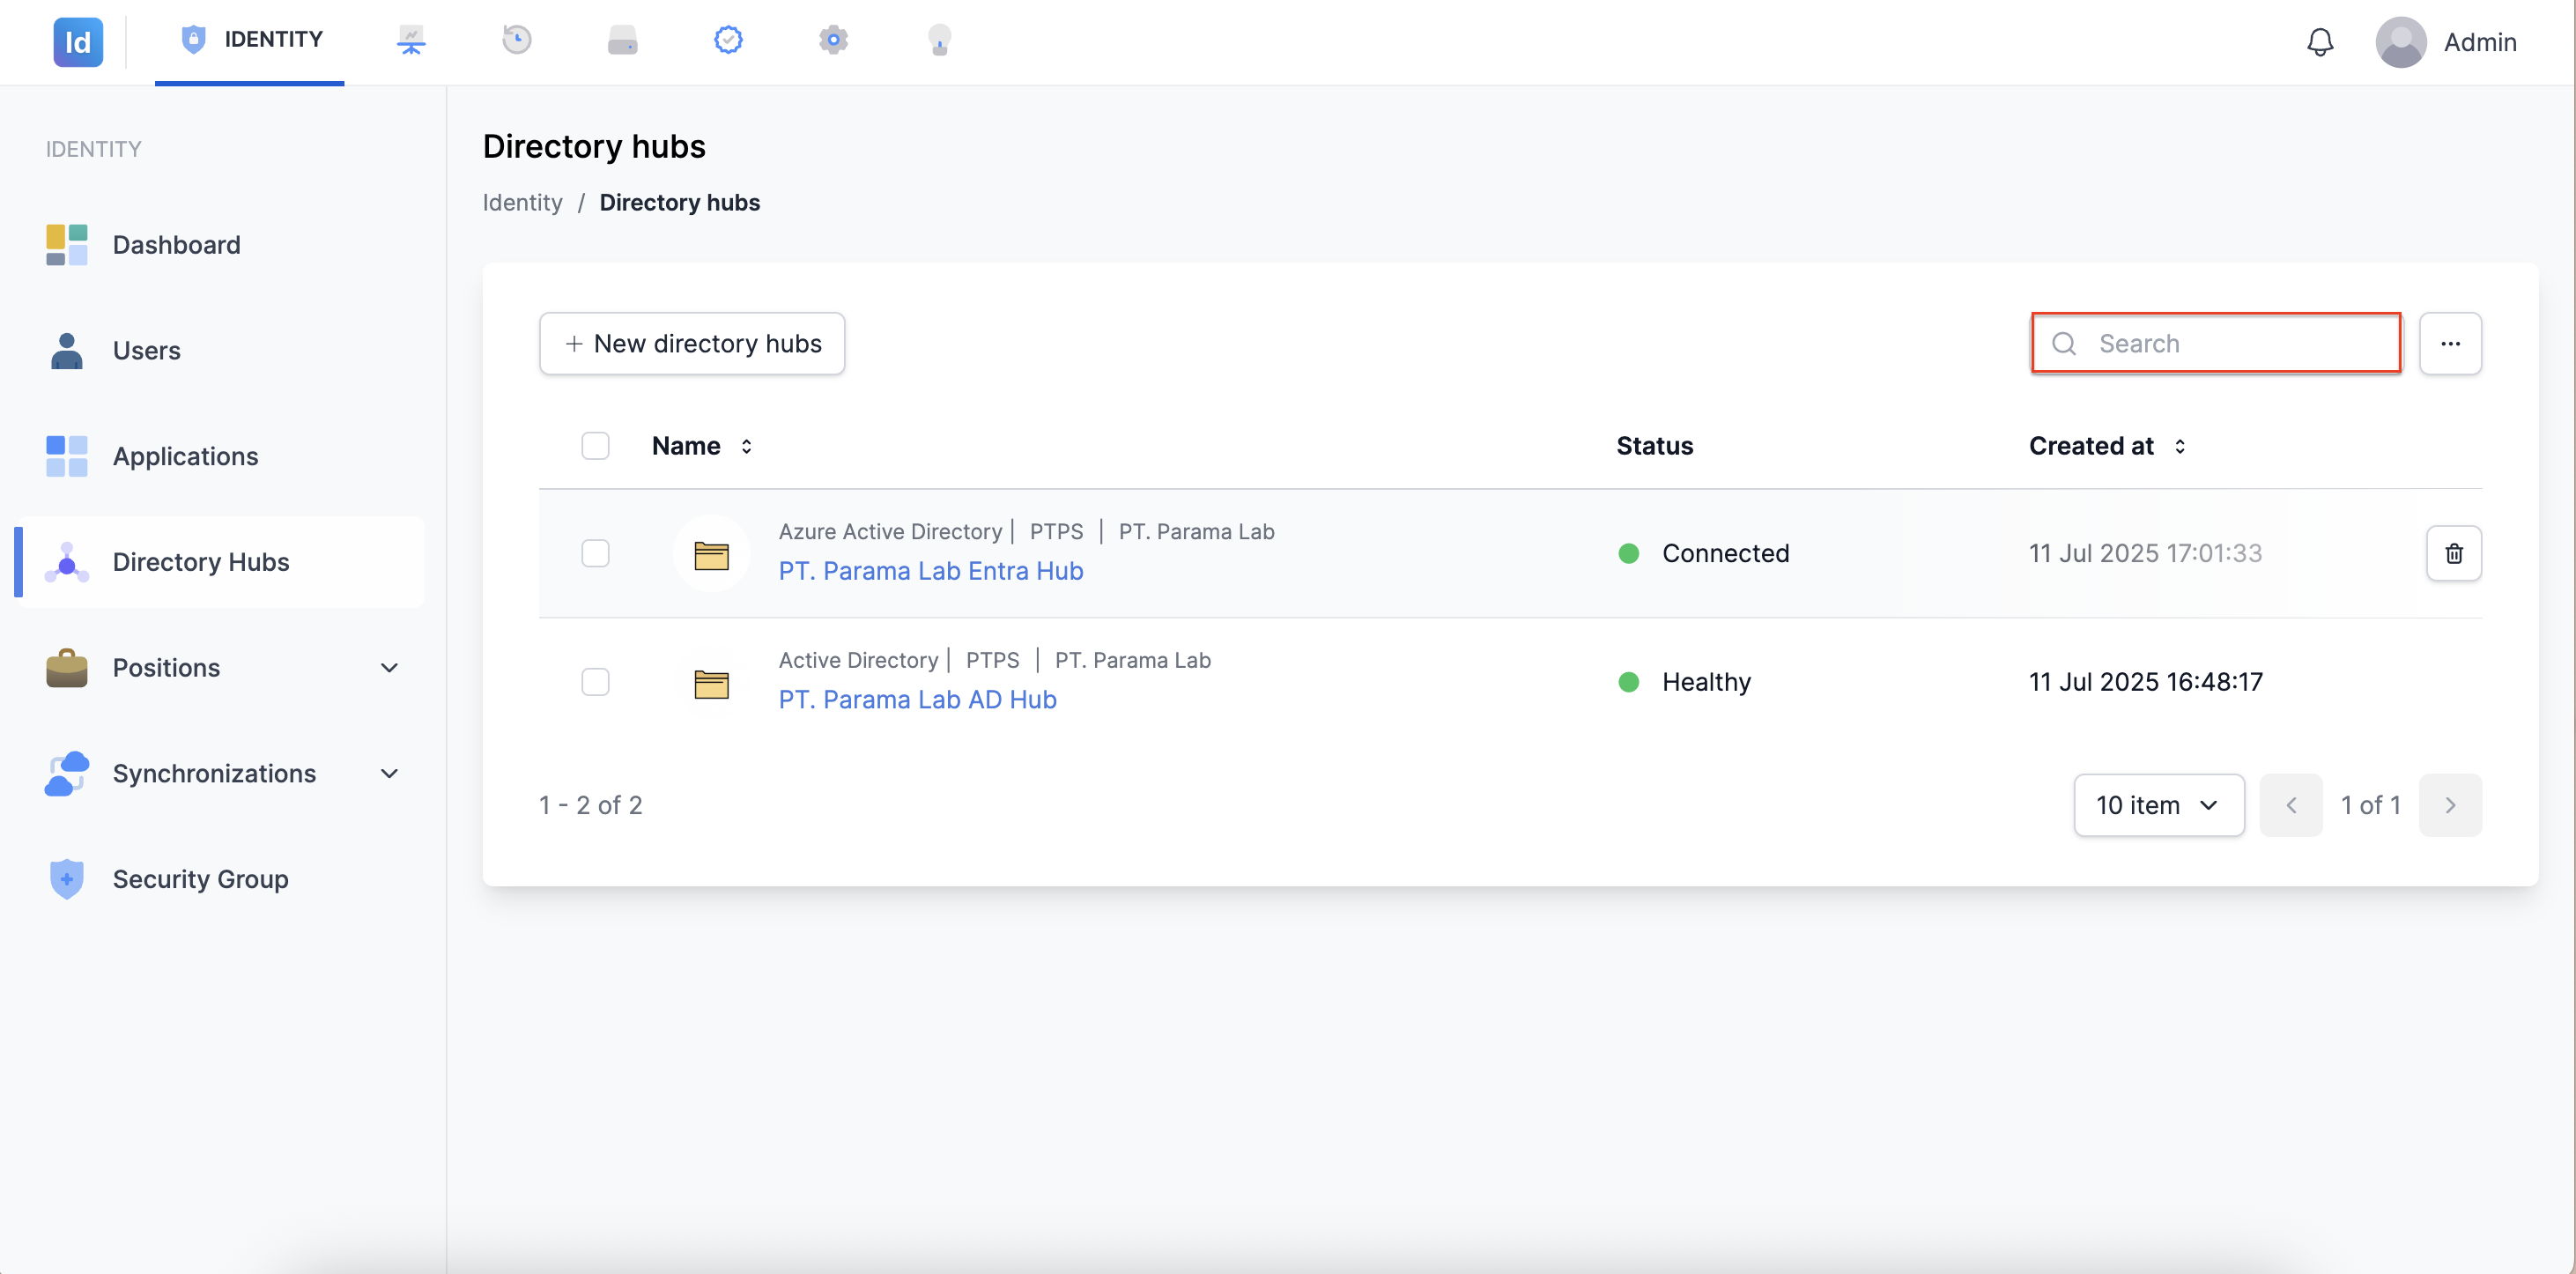Open the Admin account menu label

[2480, 43]
